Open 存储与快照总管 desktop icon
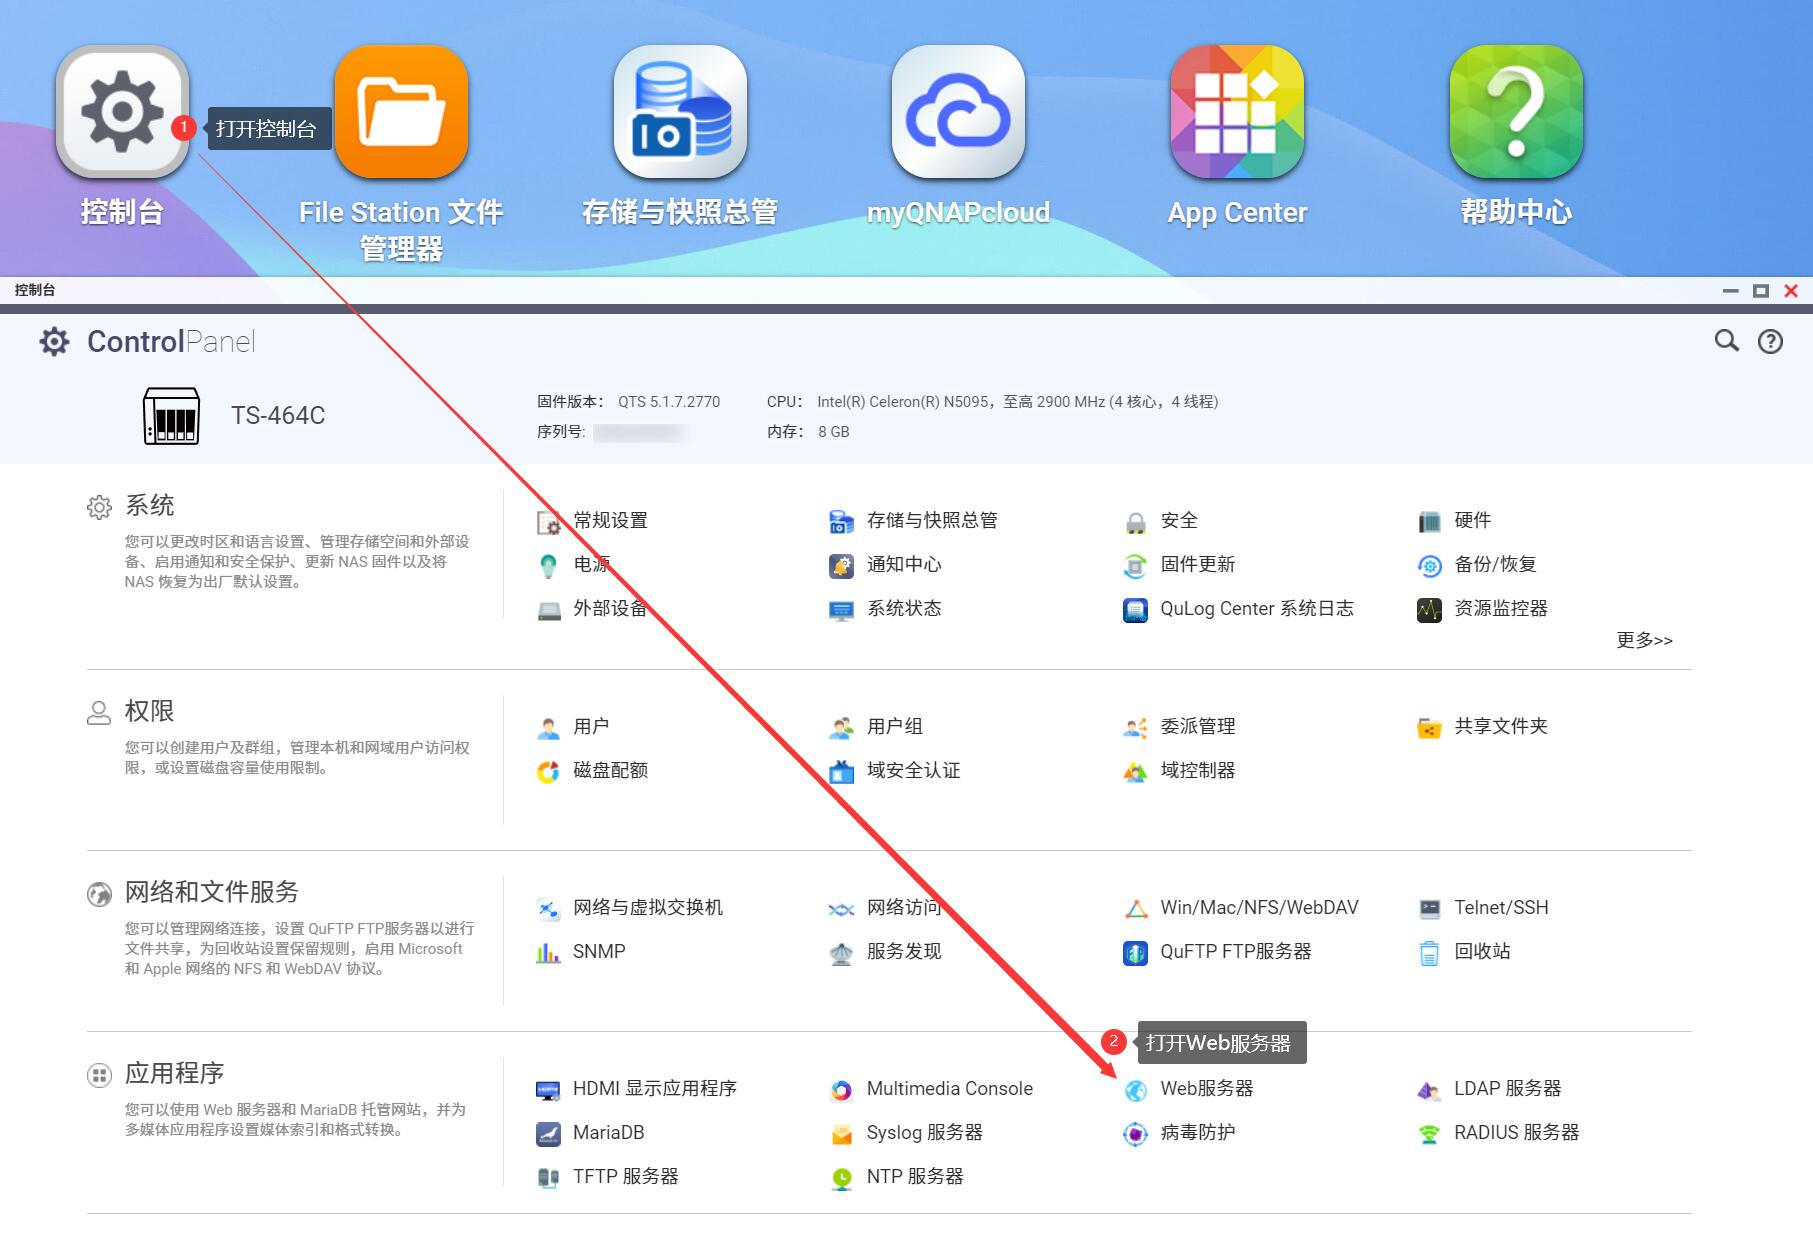Viewport: 1813px width, 1255px height. click(x=680, y=112)
